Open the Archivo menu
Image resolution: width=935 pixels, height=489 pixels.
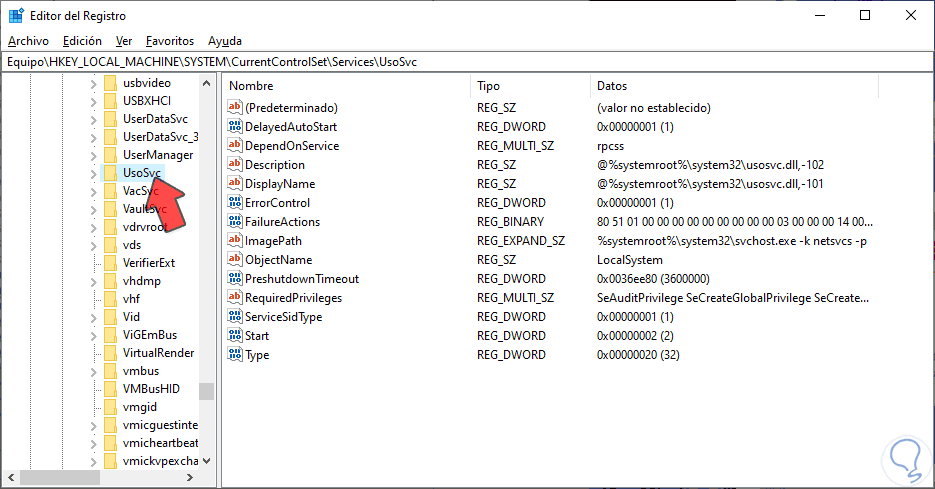(x=28, y=41)
